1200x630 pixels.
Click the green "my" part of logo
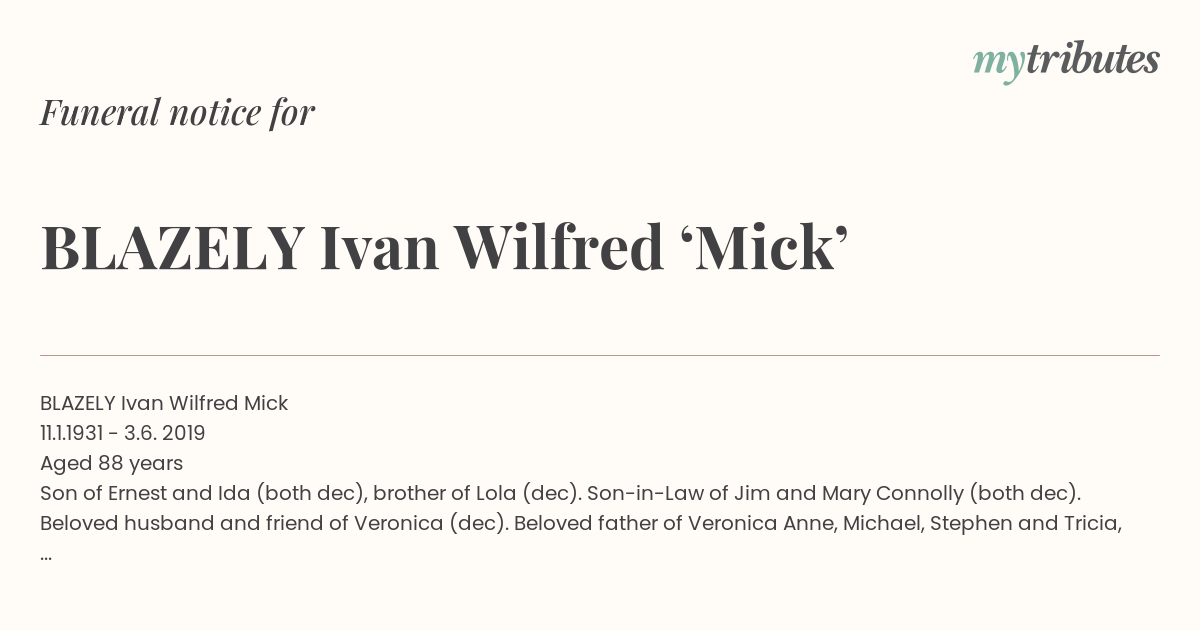click(x=998, y=63)
